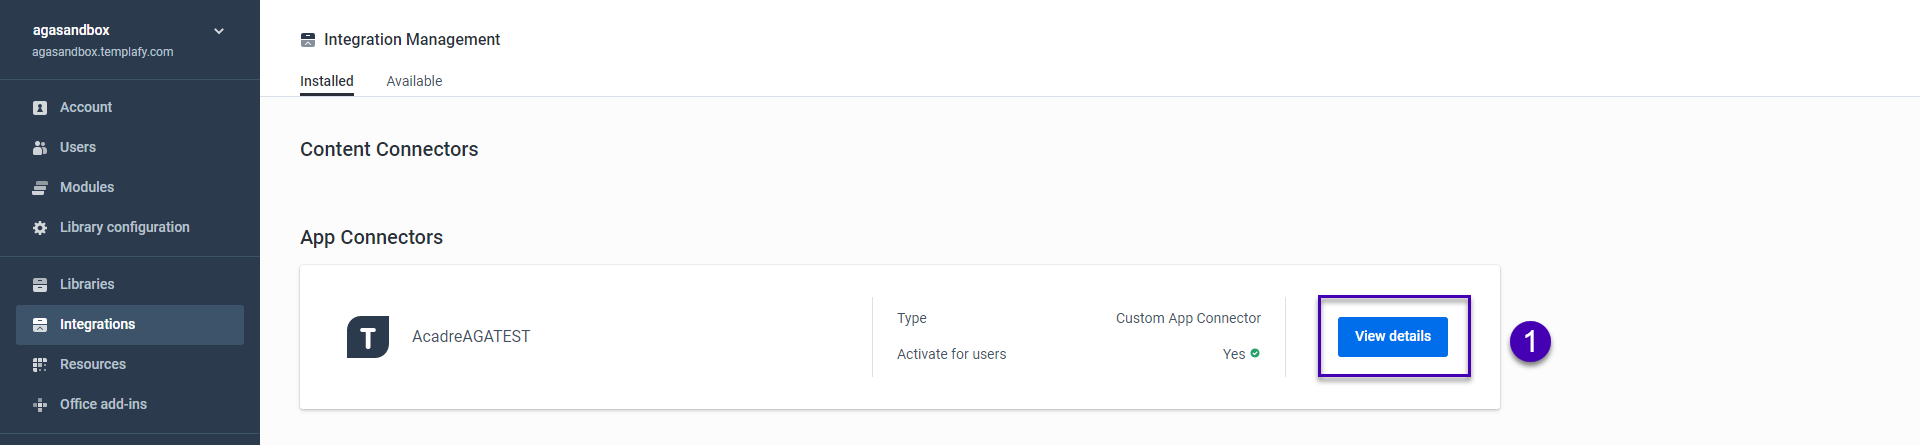1920x445 pixels.
Task: Click the AcadreAGATEST connector name
Action: 471,337
